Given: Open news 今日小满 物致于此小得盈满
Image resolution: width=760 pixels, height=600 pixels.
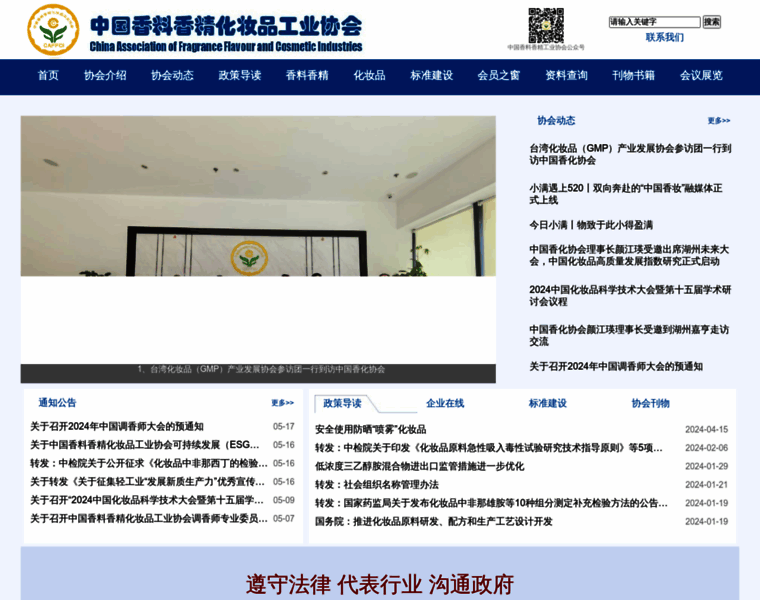Looking at the screenshot, I should [x=591, y=225].
